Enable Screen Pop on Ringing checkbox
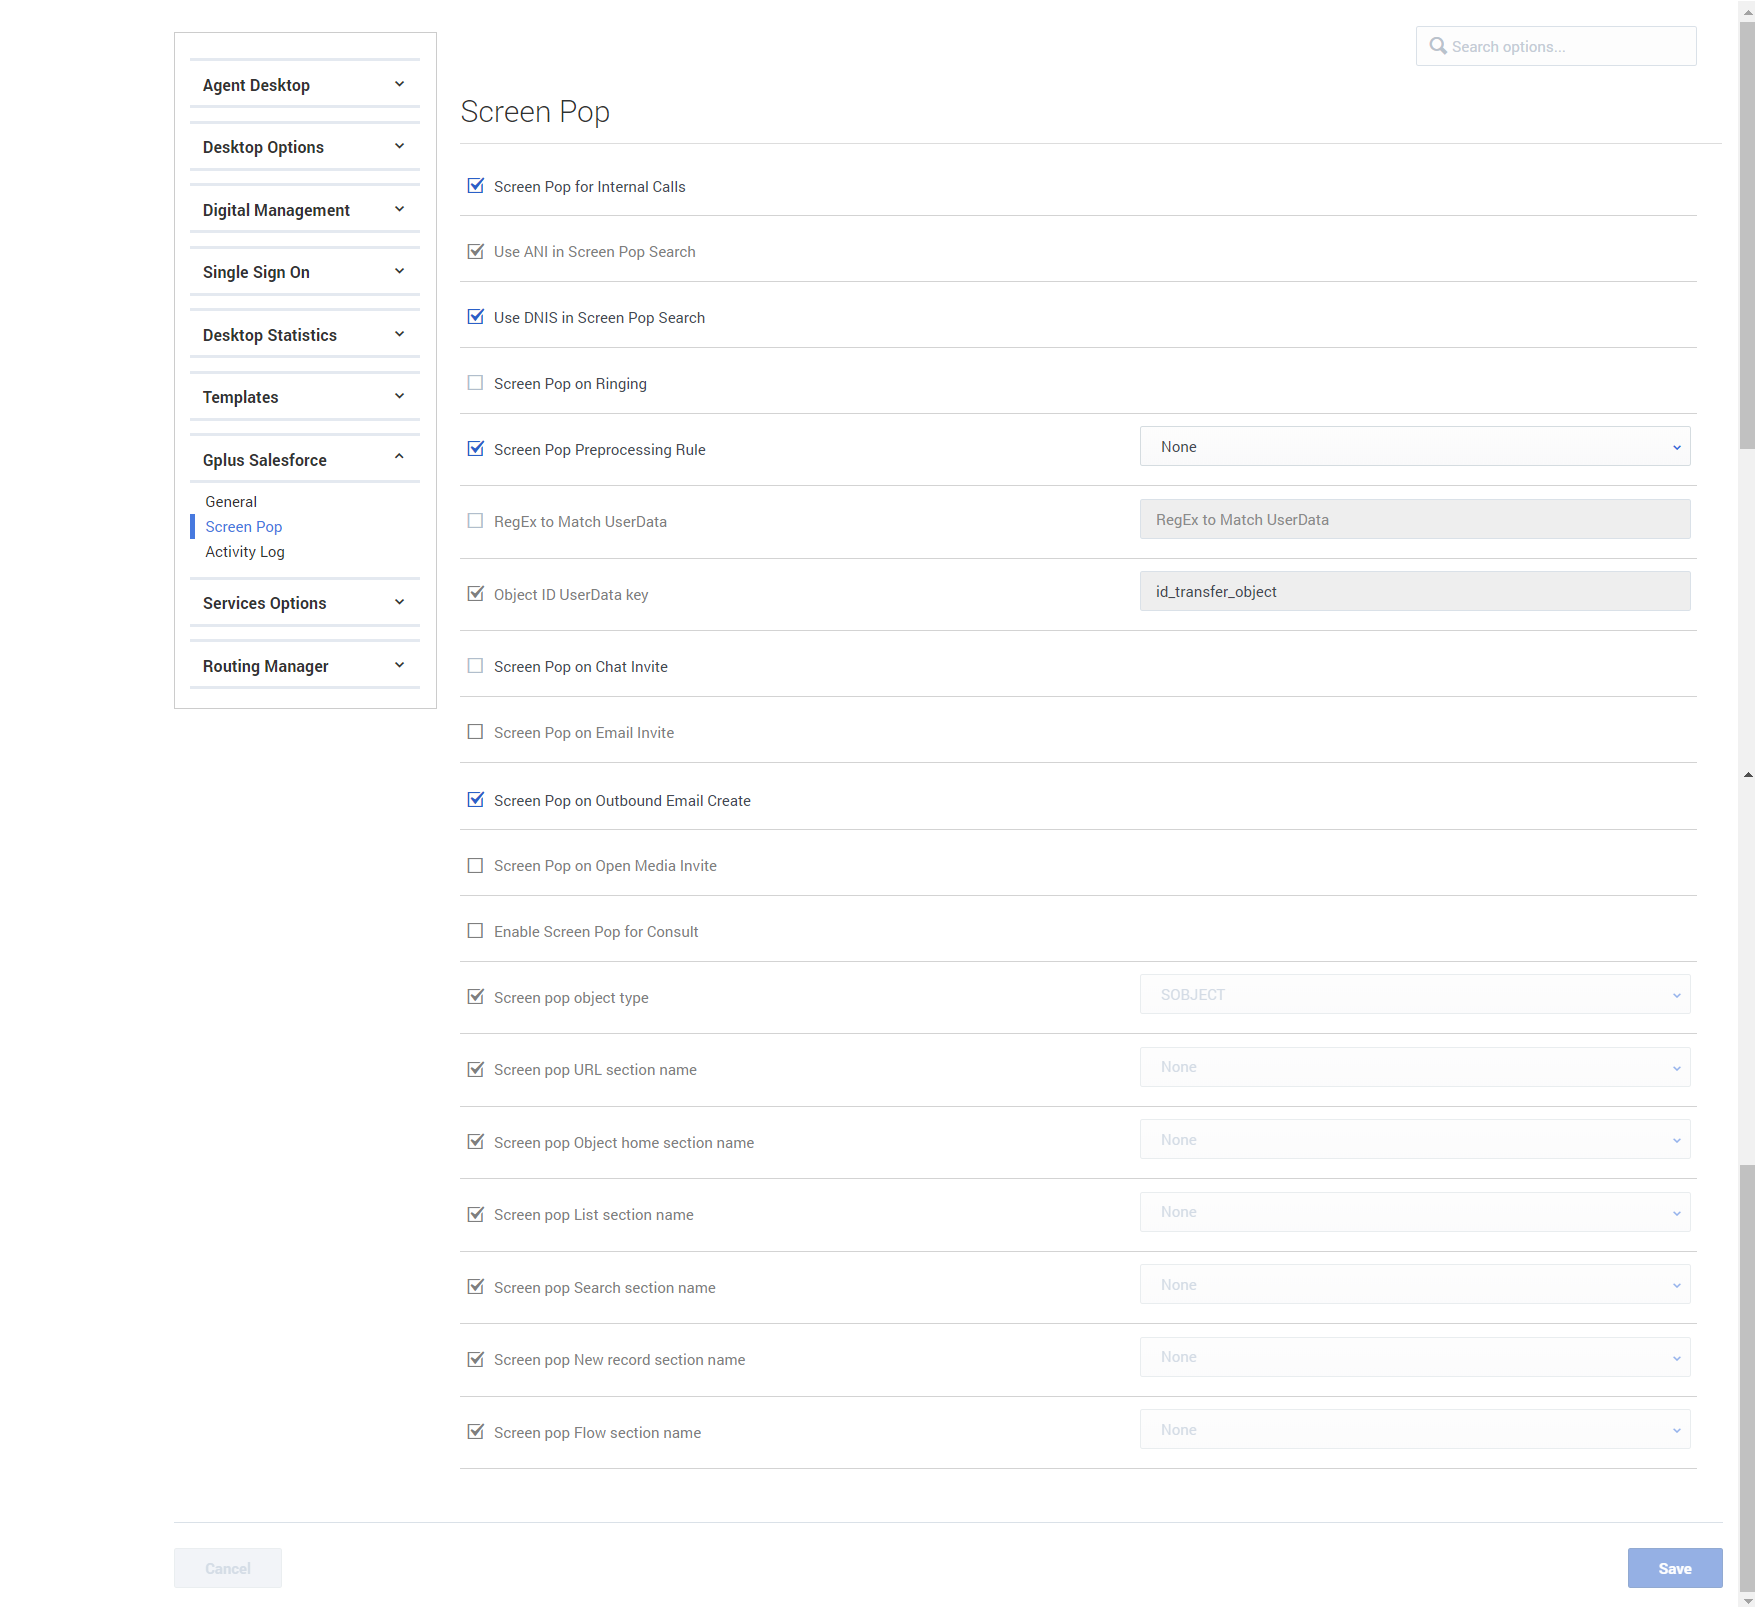This screenshot has width=1755, height=1607. pyautogui.click(x=476, y=383)
